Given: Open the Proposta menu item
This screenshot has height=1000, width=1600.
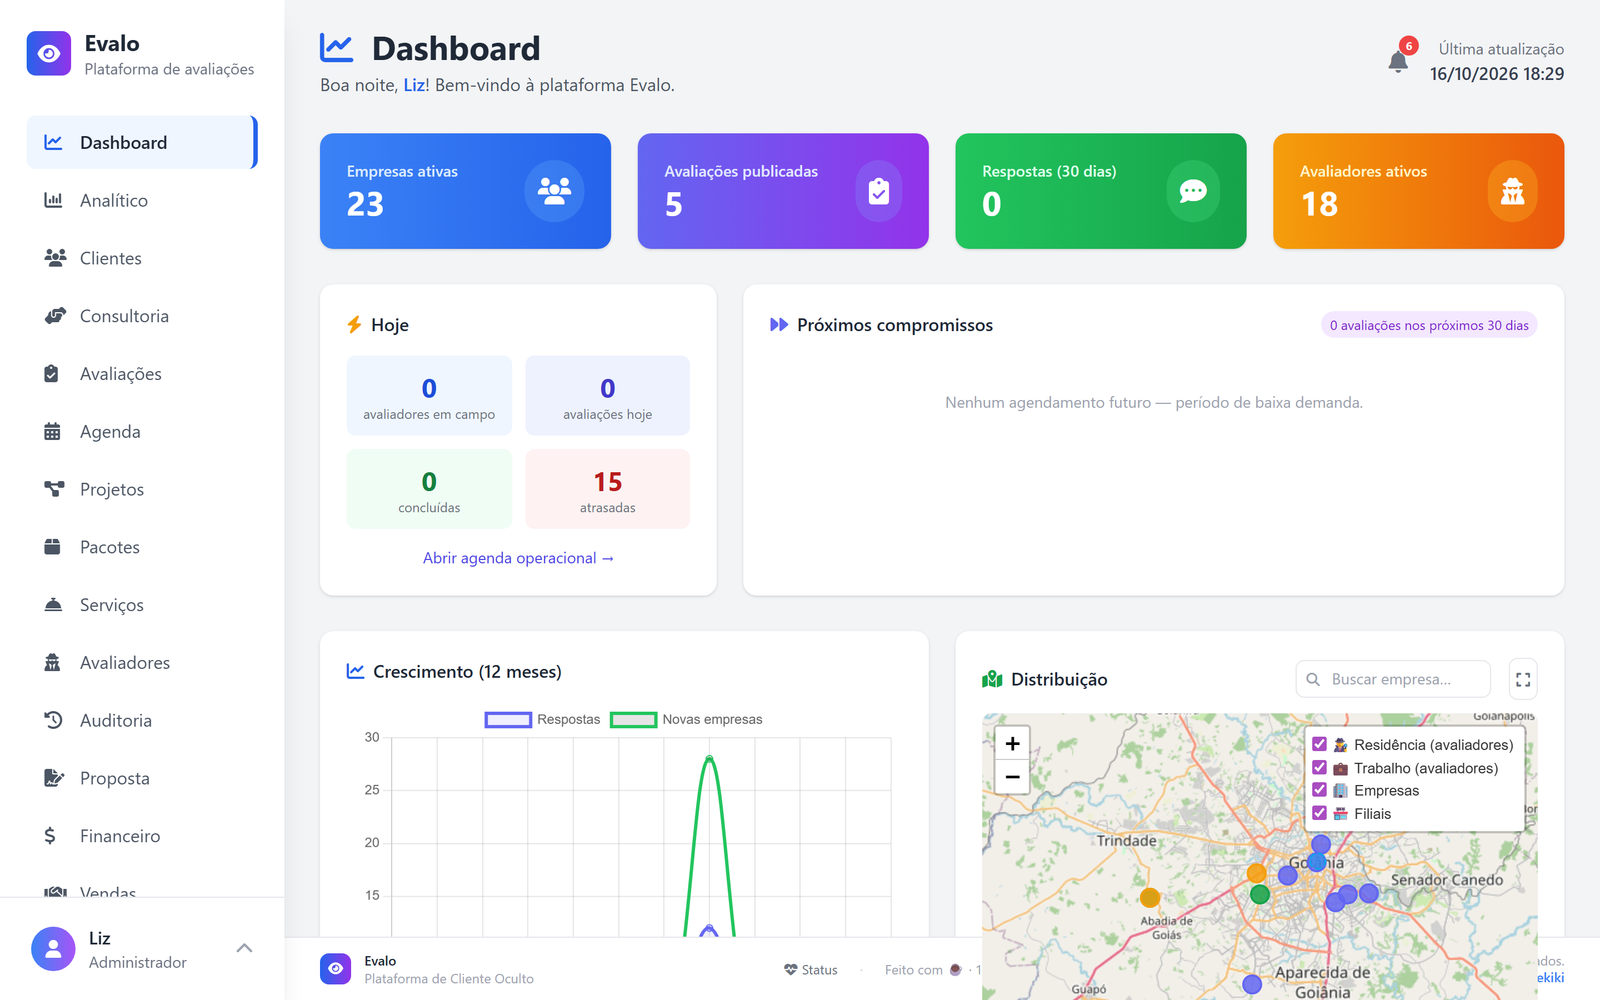Looking at the screenshot, I should [x=142, y=778].
